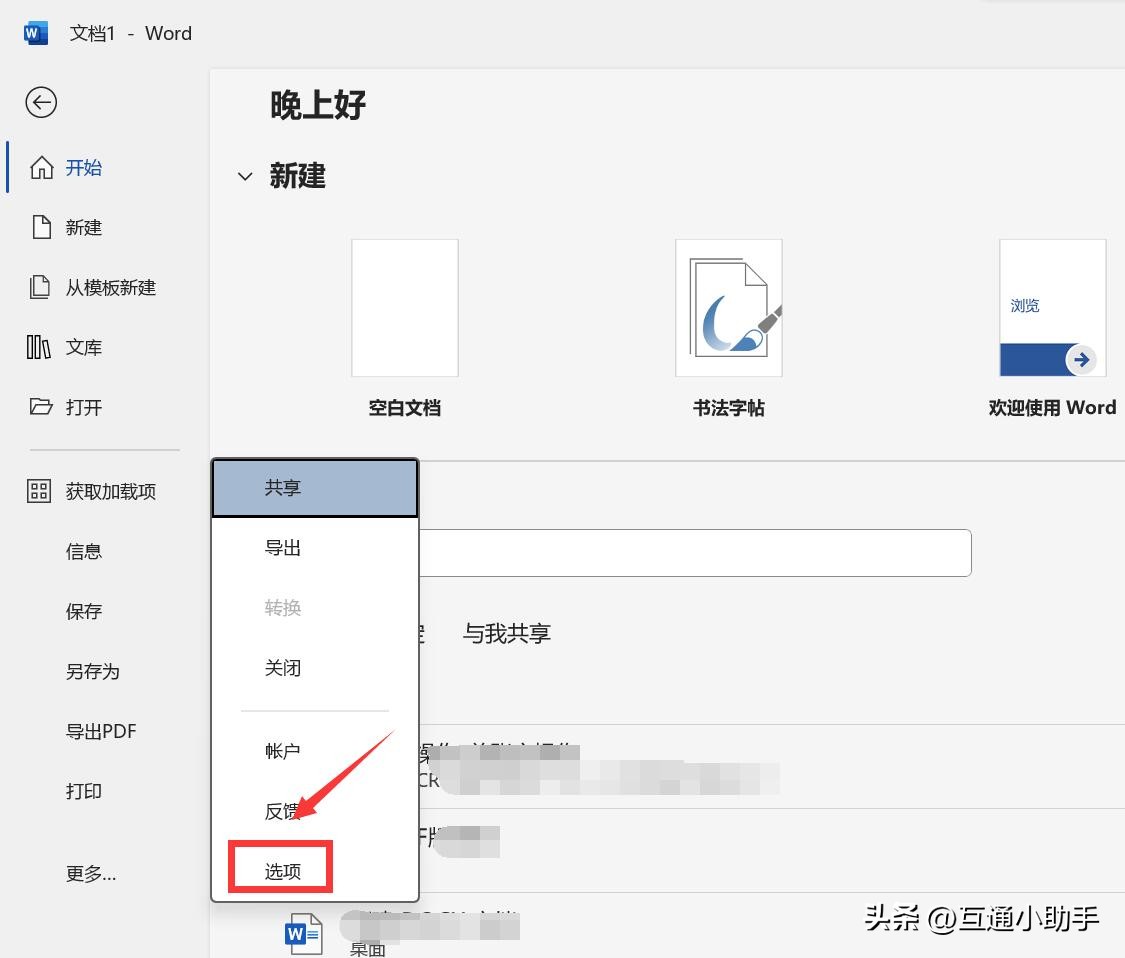Click the New (新建) page icon
The height and width of the screenshot is (958, 1125).
coord(41,228)
